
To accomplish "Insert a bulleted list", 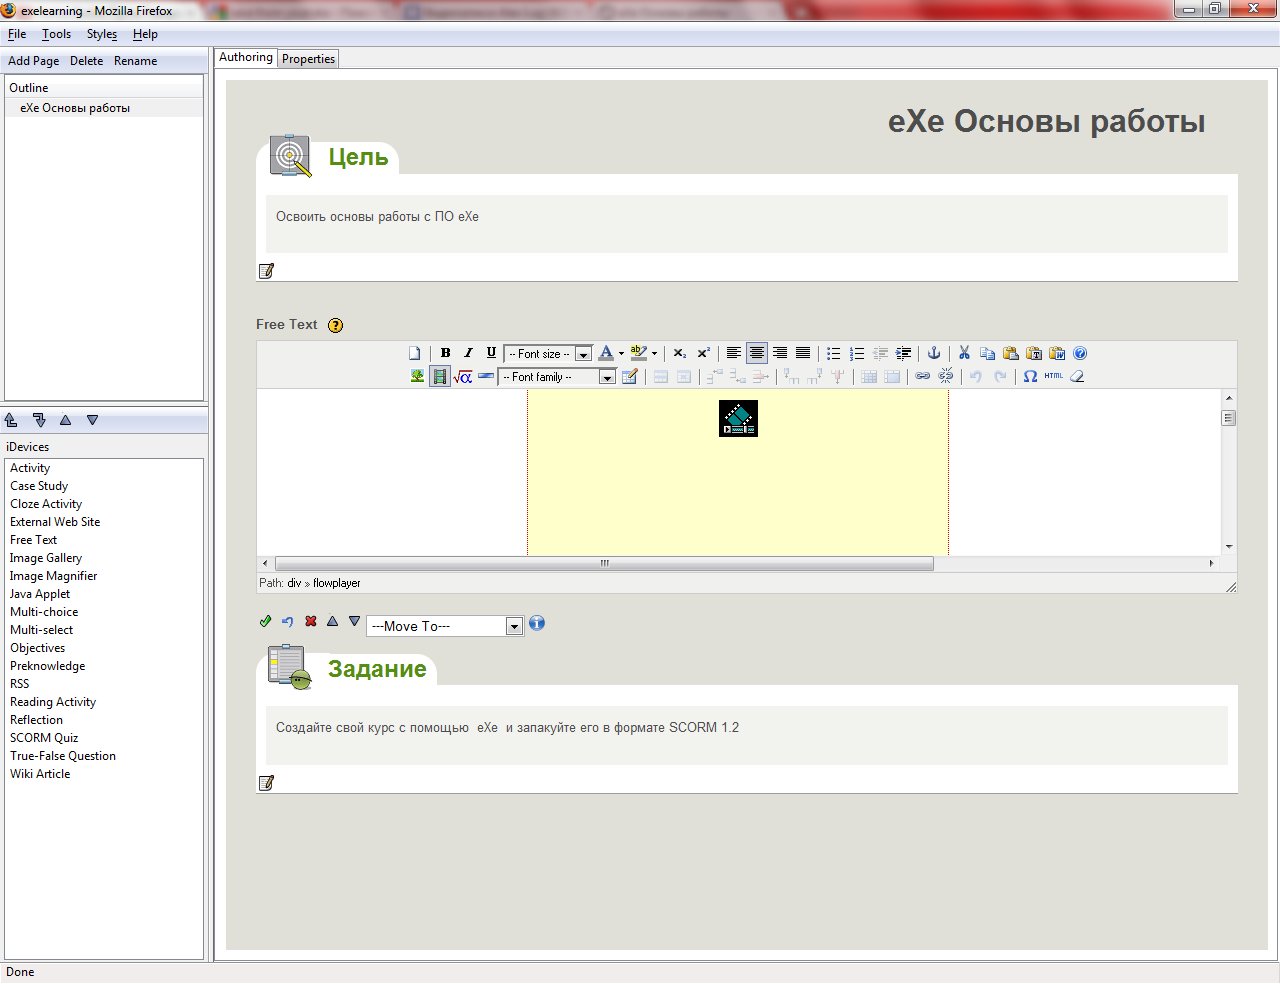I will pos(833,353).
